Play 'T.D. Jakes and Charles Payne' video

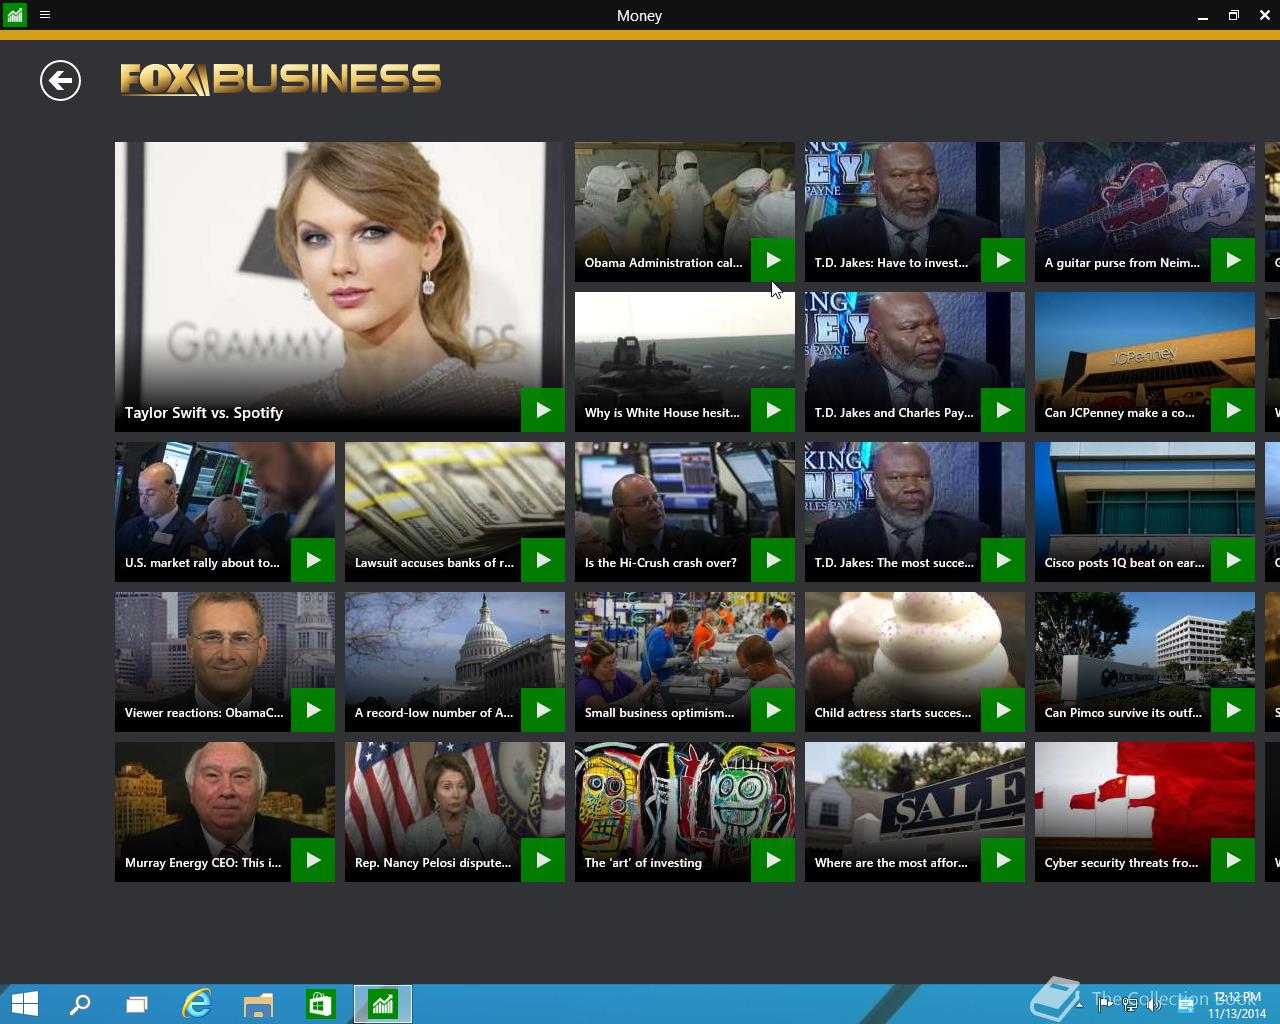tap(1003, 410)
